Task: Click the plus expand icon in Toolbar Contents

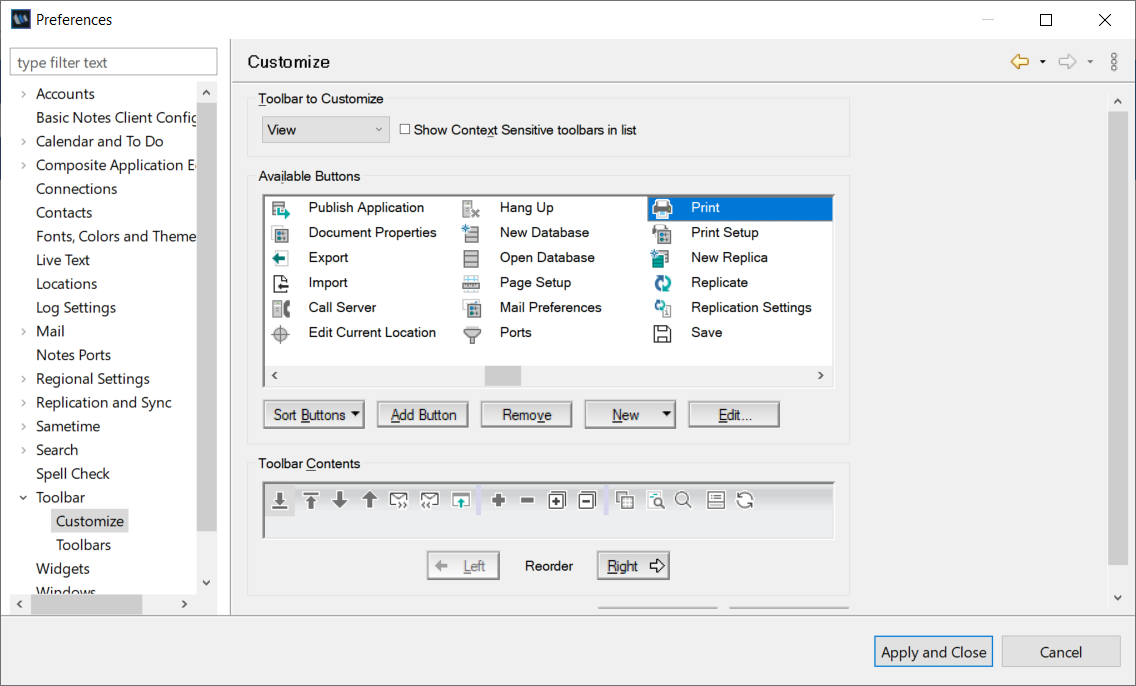Action: [x=498, y=500]
